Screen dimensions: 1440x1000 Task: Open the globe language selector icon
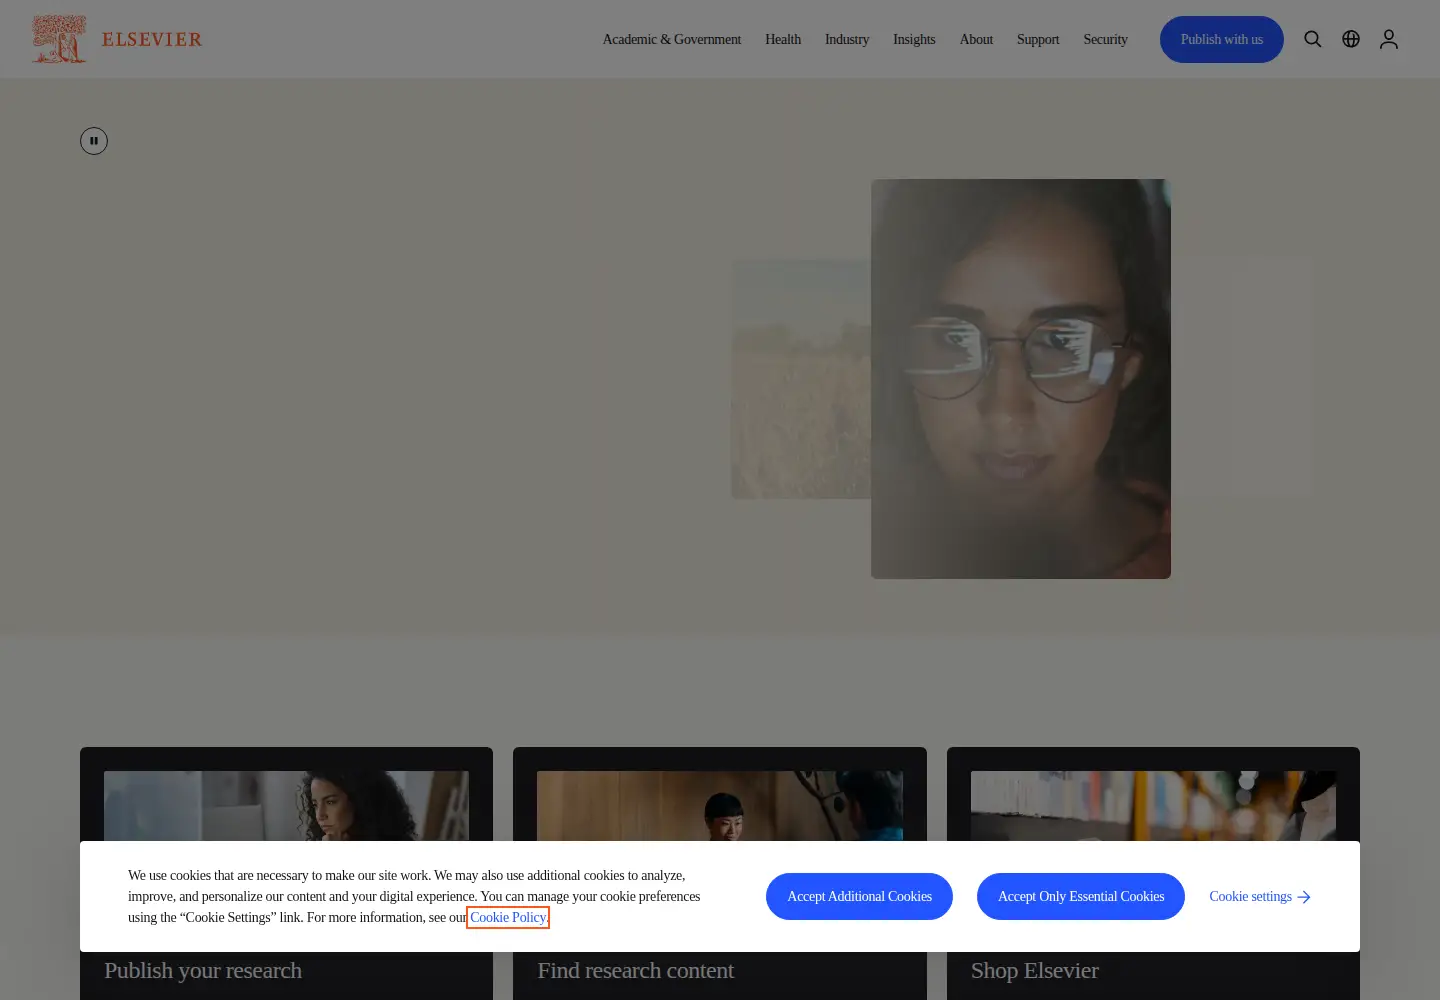[1351, 39]
